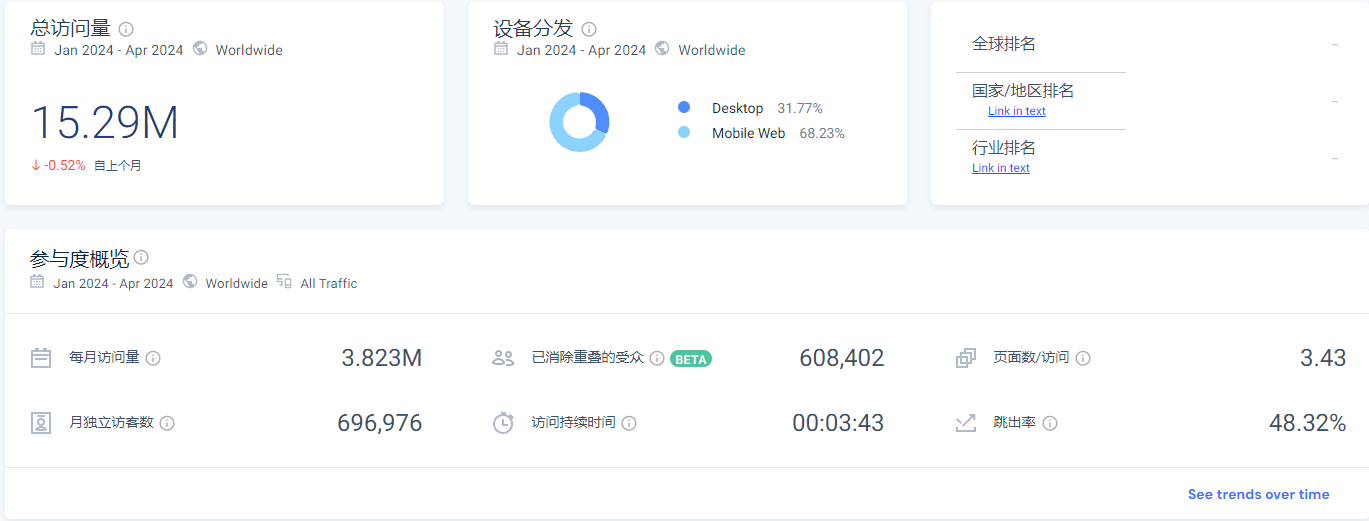Click the globe icon under 参与度概览
This screenshot has height=521, width=1369.
[189, 282]
